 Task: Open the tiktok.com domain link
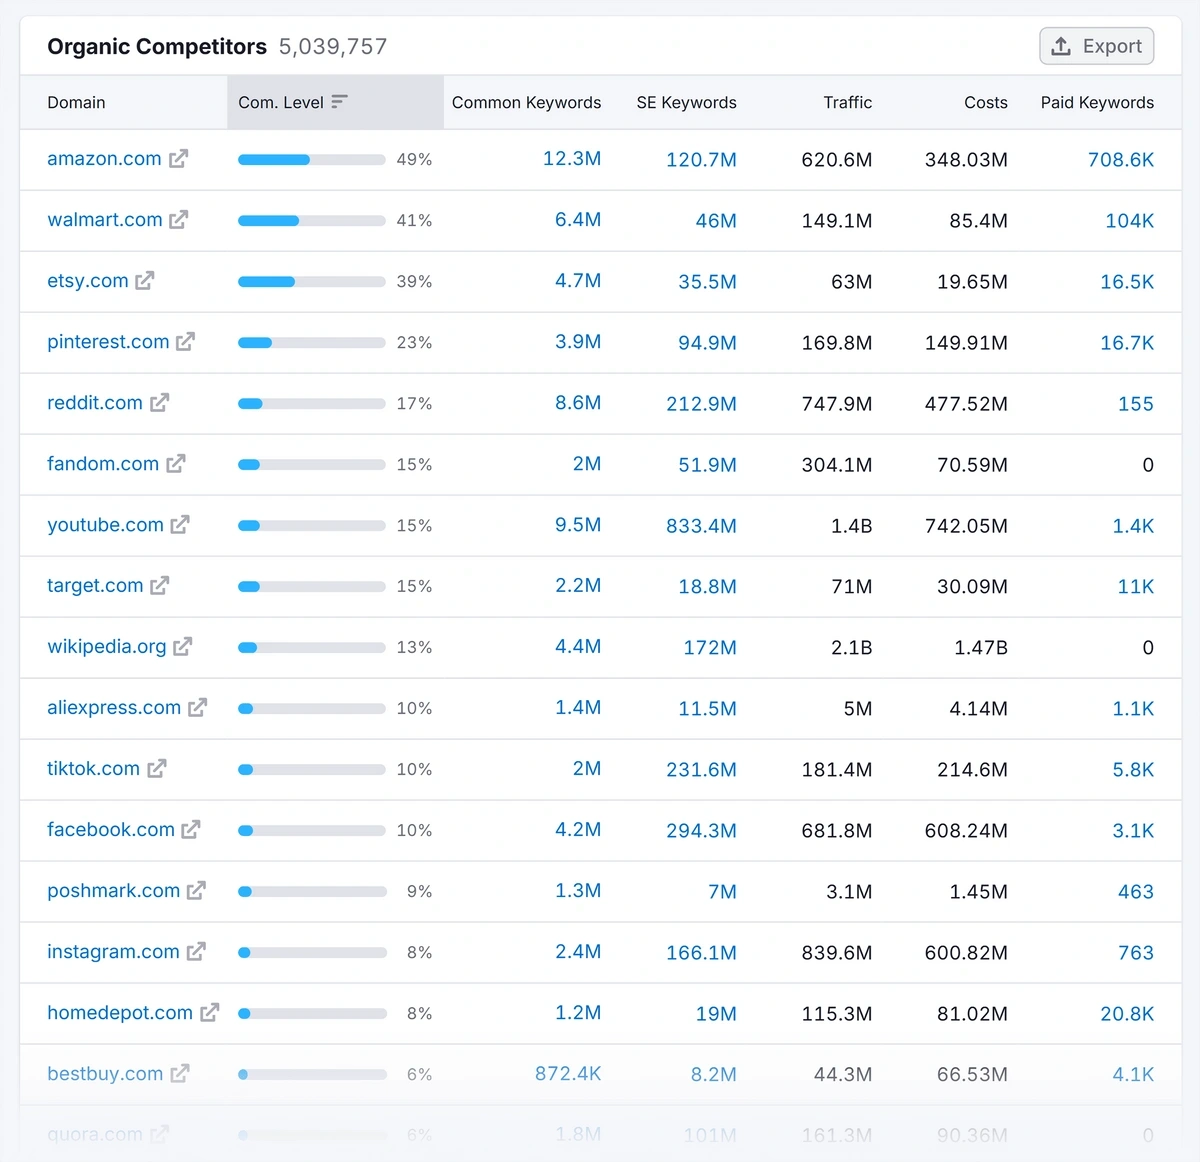pyautogui.click(x=93, y=769)
